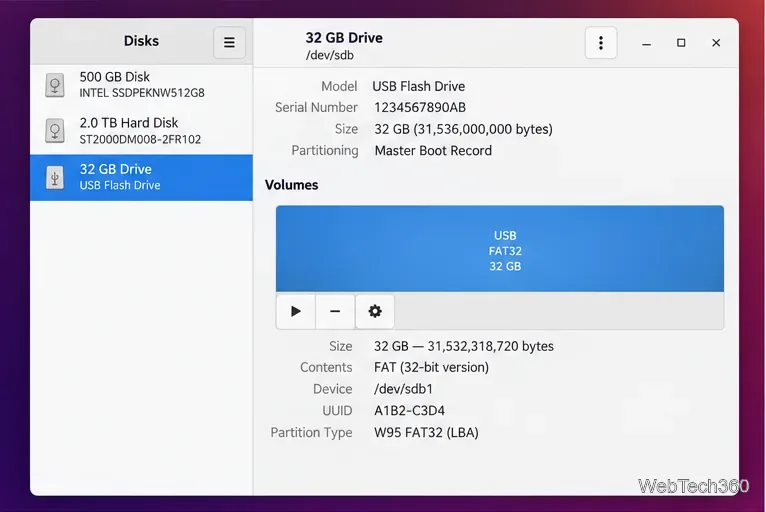This screenshot has width=766, height=512.
Task: Open additional partition options gear
Action: 375,311
